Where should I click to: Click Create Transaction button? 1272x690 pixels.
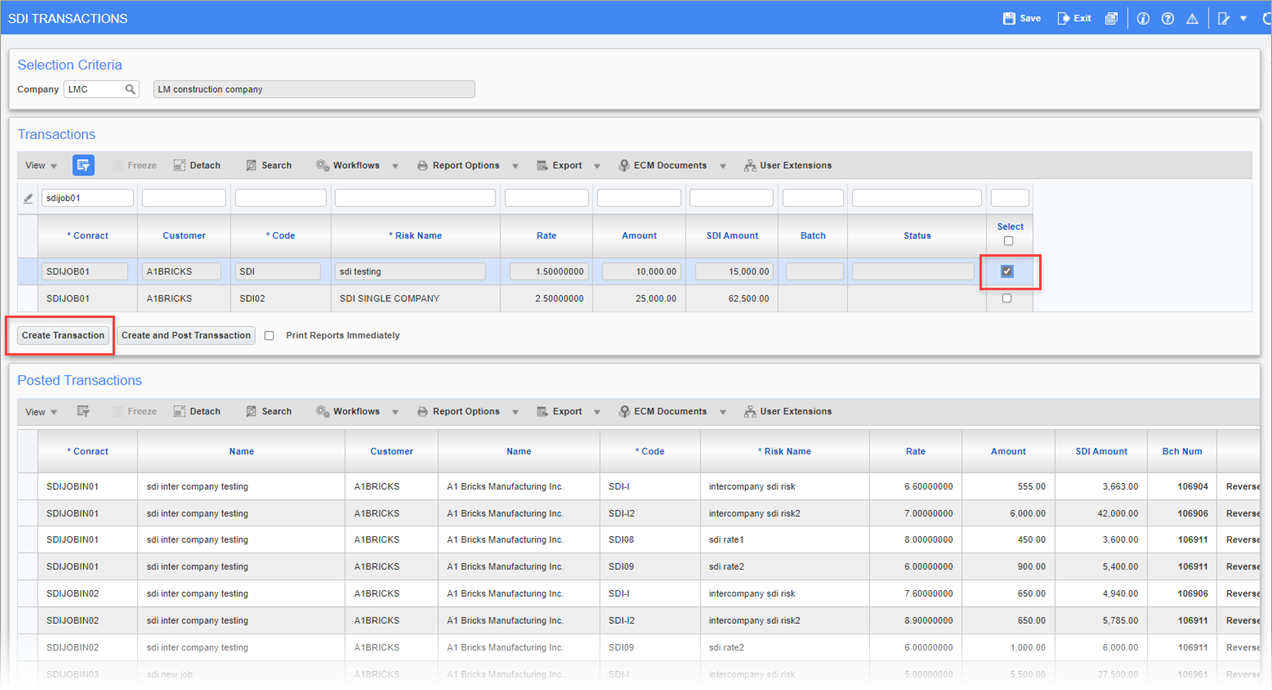[x=63, y=335]
